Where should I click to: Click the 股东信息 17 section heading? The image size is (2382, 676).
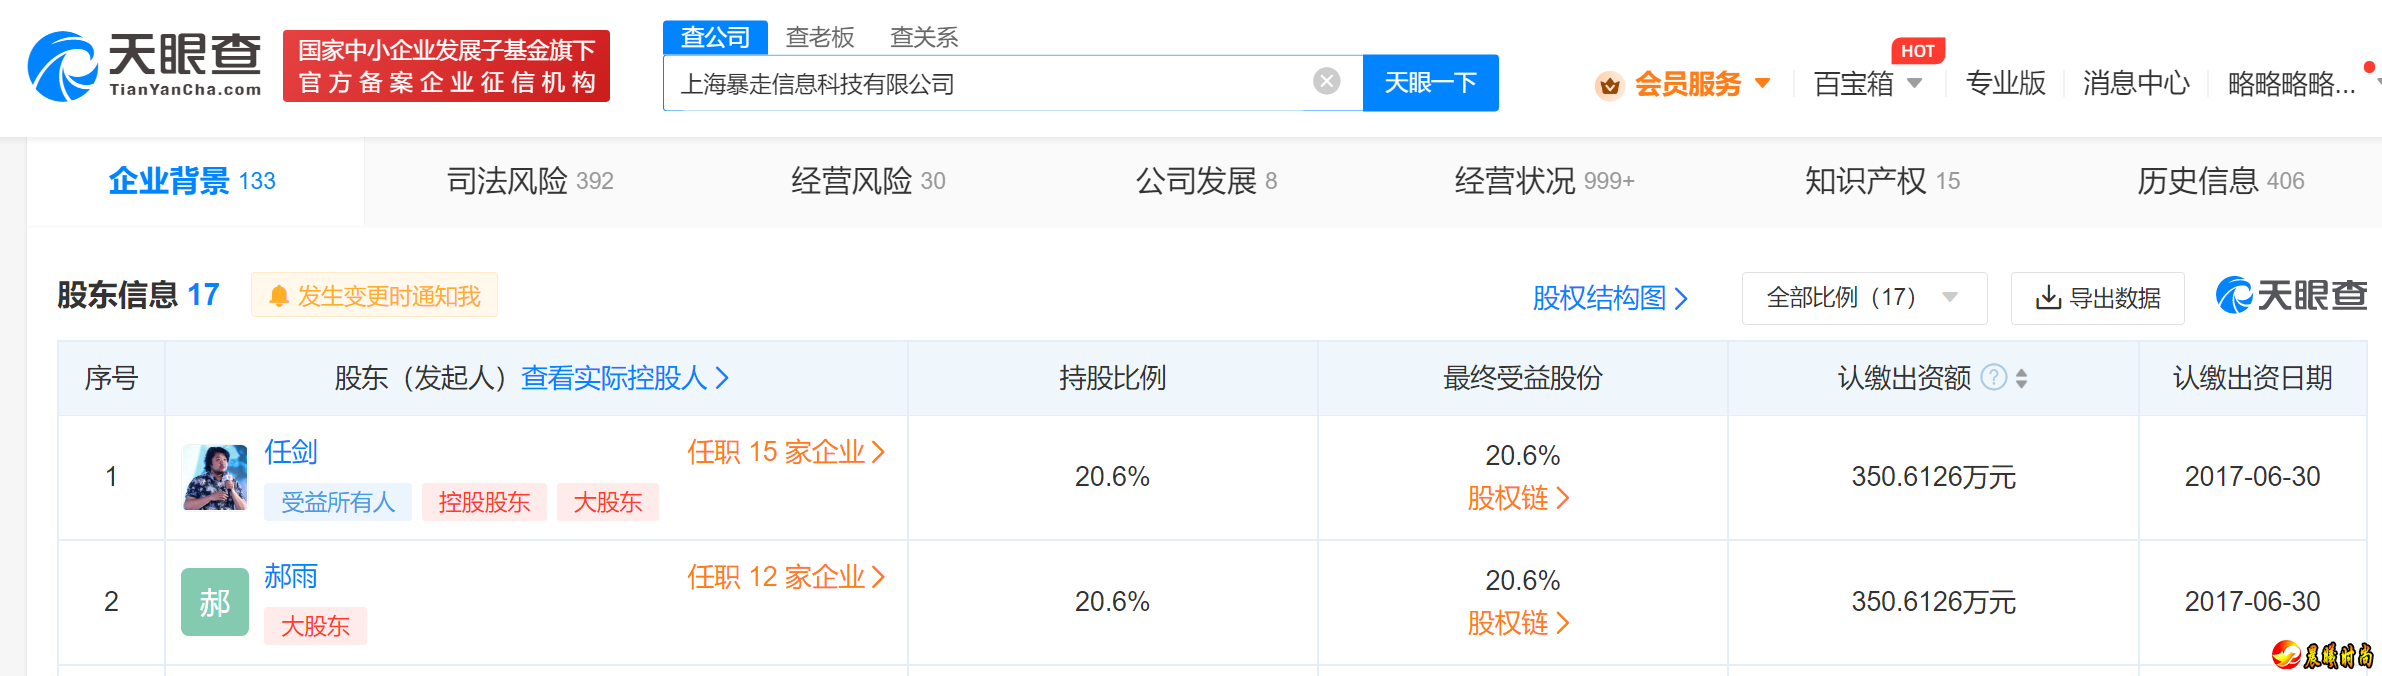138,295
